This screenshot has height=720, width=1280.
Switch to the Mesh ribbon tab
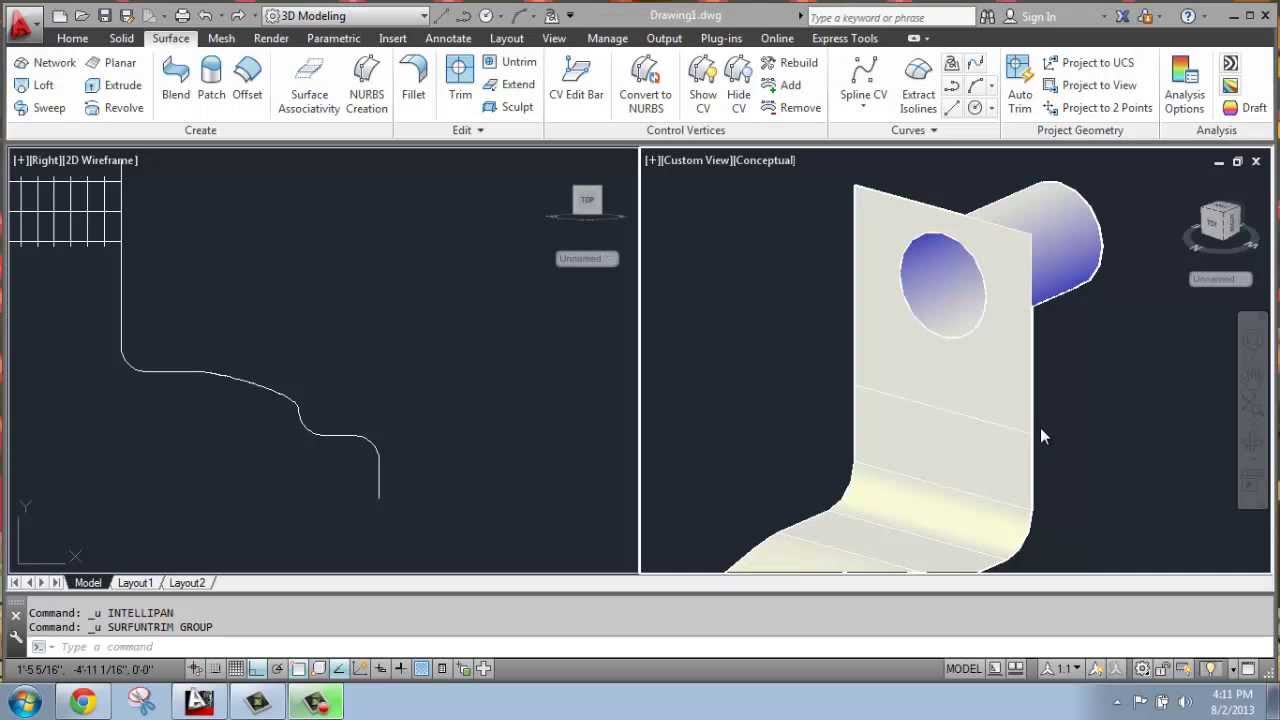point(221,38)
